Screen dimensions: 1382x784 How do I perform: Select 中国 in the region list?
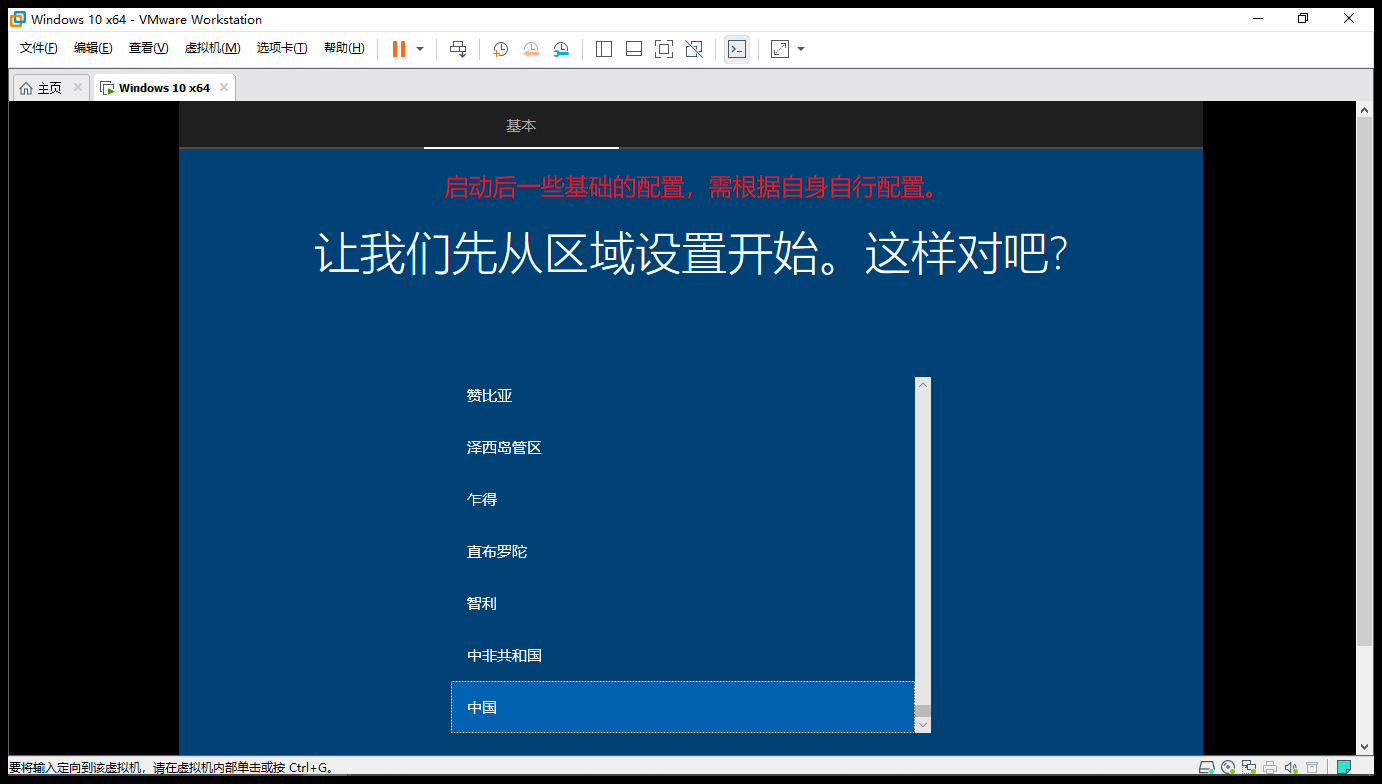pyautogui.click(x=683, y=707)
